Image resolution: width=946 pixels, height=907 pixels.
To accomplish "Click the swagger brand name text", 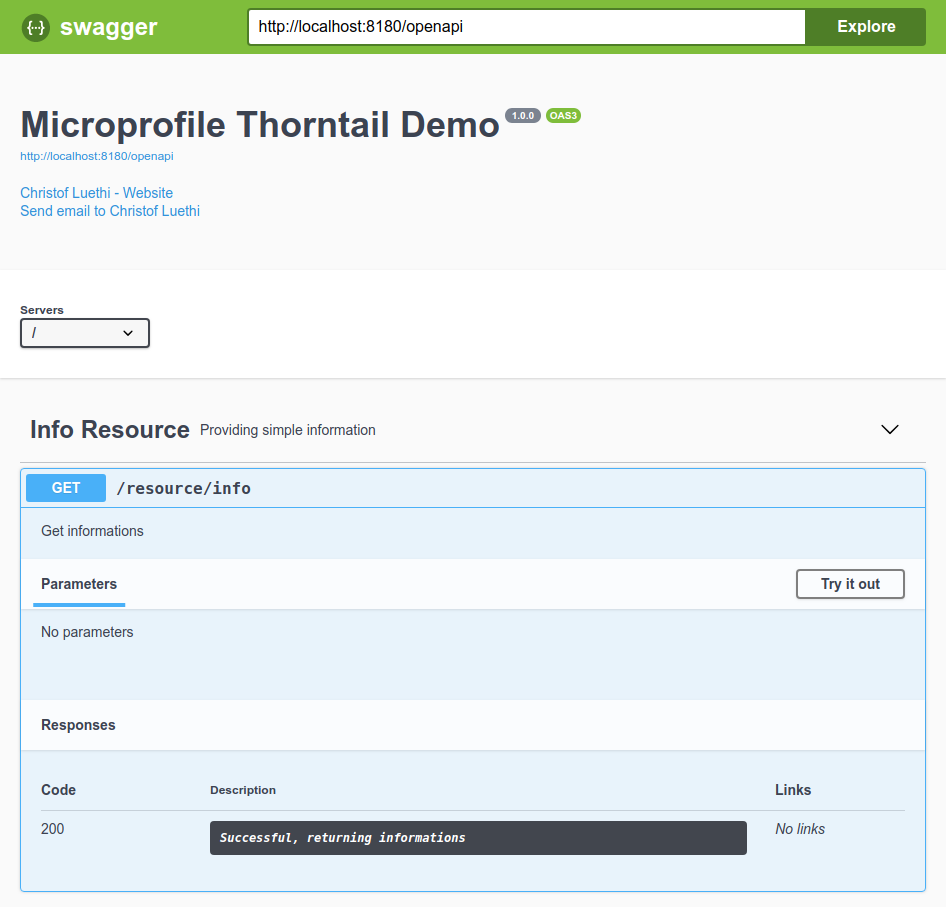I will click(x=109, y=27).
